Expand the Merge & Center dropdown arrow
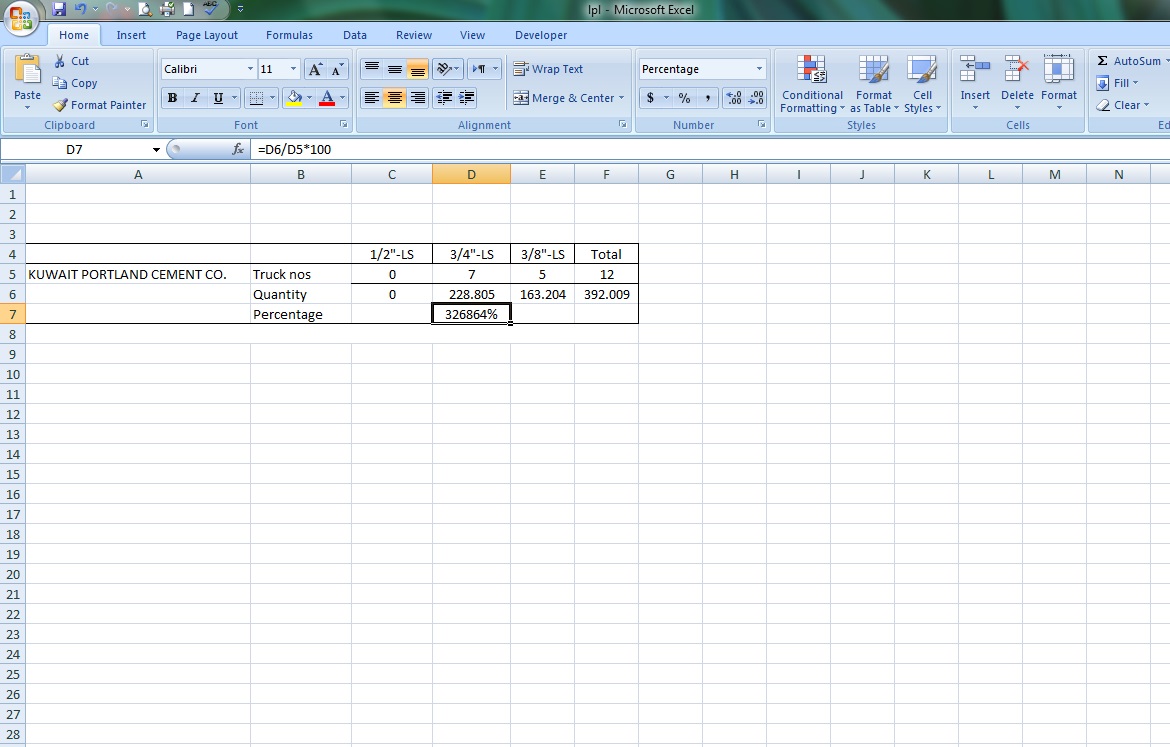This screenshot has width=1170, height=747. pyautogui.click(x=621, y=98)
